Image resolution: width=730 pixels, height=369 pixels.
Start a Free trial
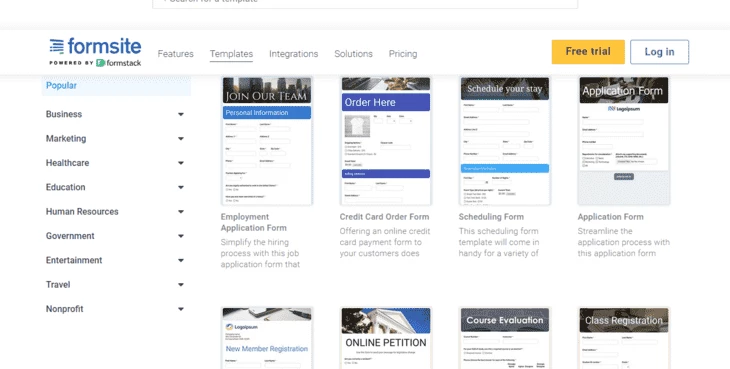[588, 52]
